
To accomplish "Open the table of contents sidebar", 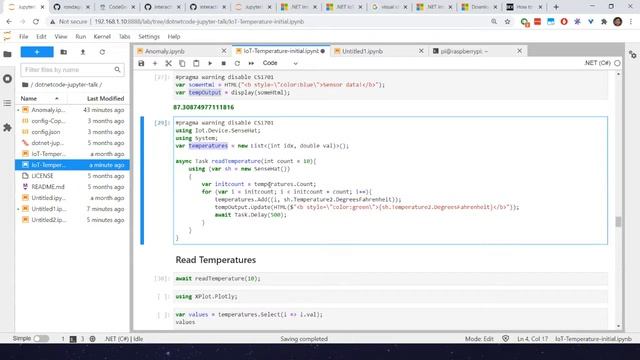I will pyautogui.click(x=7, y=103).
